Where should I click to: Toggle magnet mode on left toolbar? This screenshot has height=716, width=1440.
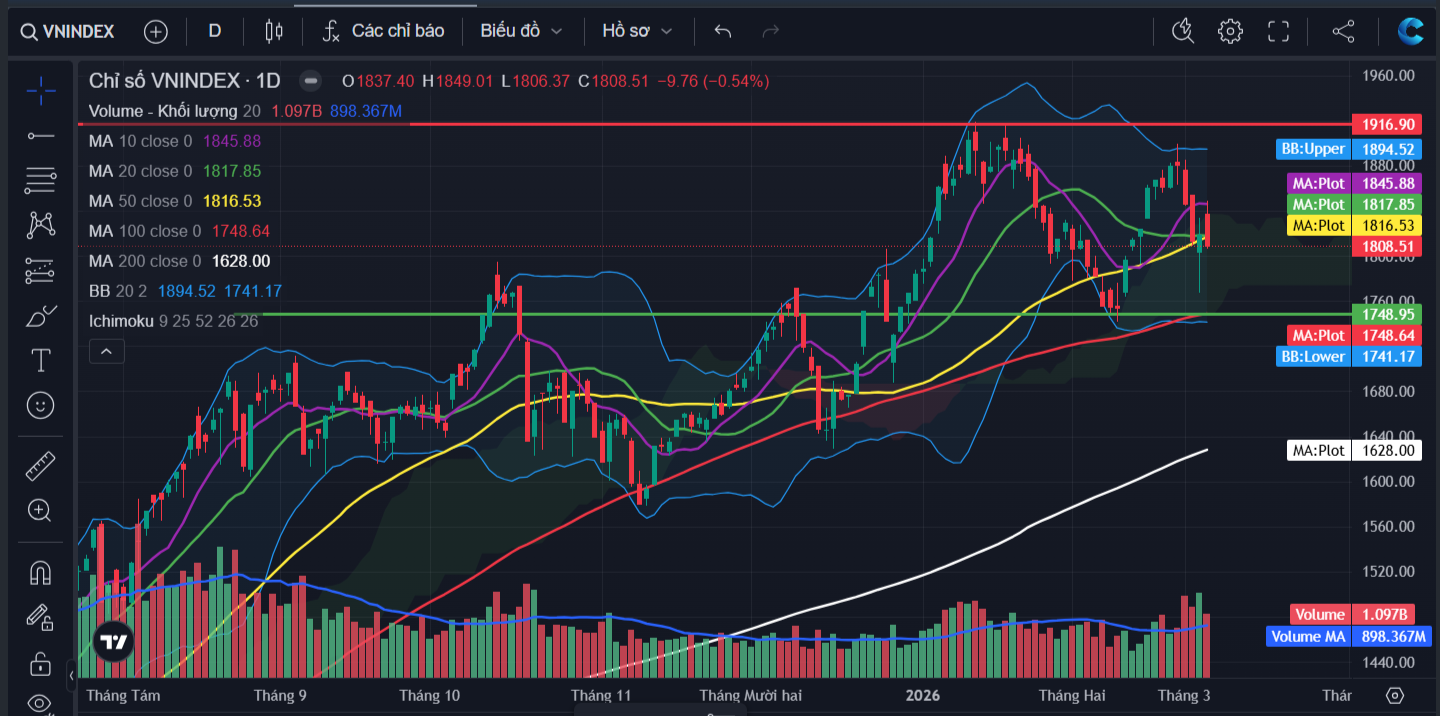pyautogui.click(x=40, y=573)
